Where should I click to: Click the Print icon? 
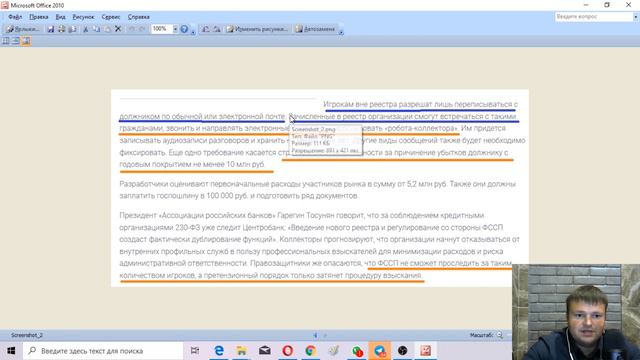click(62, 29)
